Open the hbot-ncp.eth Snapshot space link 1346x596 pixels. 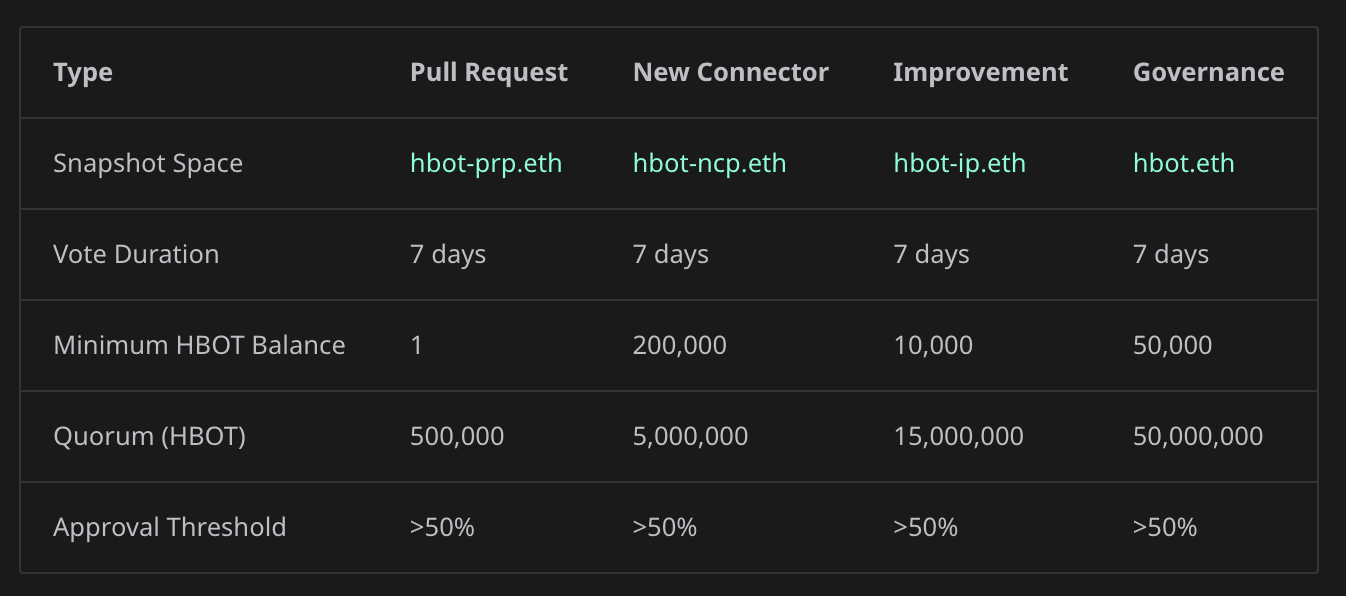coord(709,163)
